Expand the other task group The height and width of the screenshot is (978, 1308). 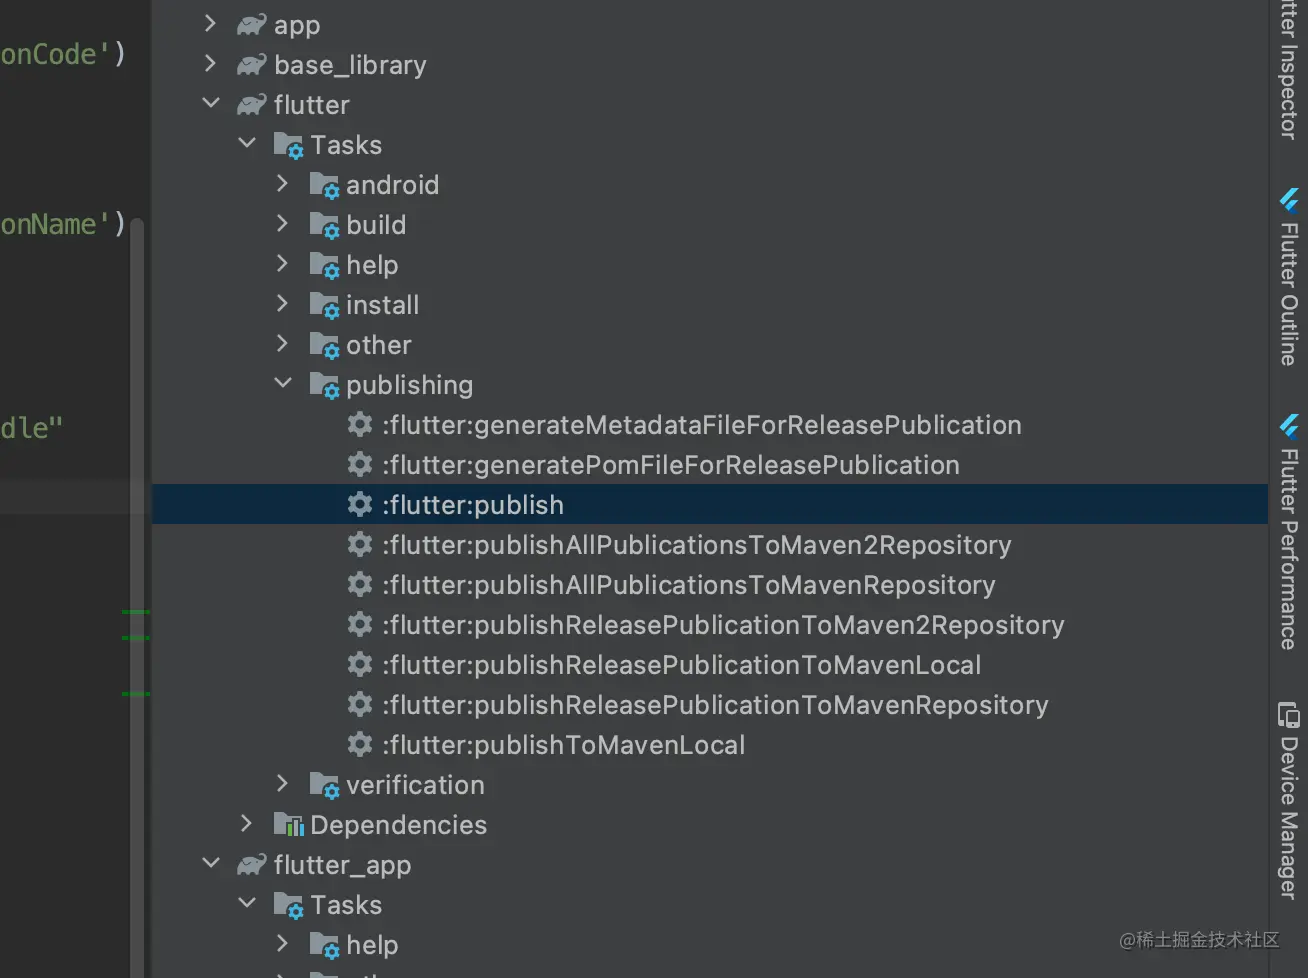point(282,344)
